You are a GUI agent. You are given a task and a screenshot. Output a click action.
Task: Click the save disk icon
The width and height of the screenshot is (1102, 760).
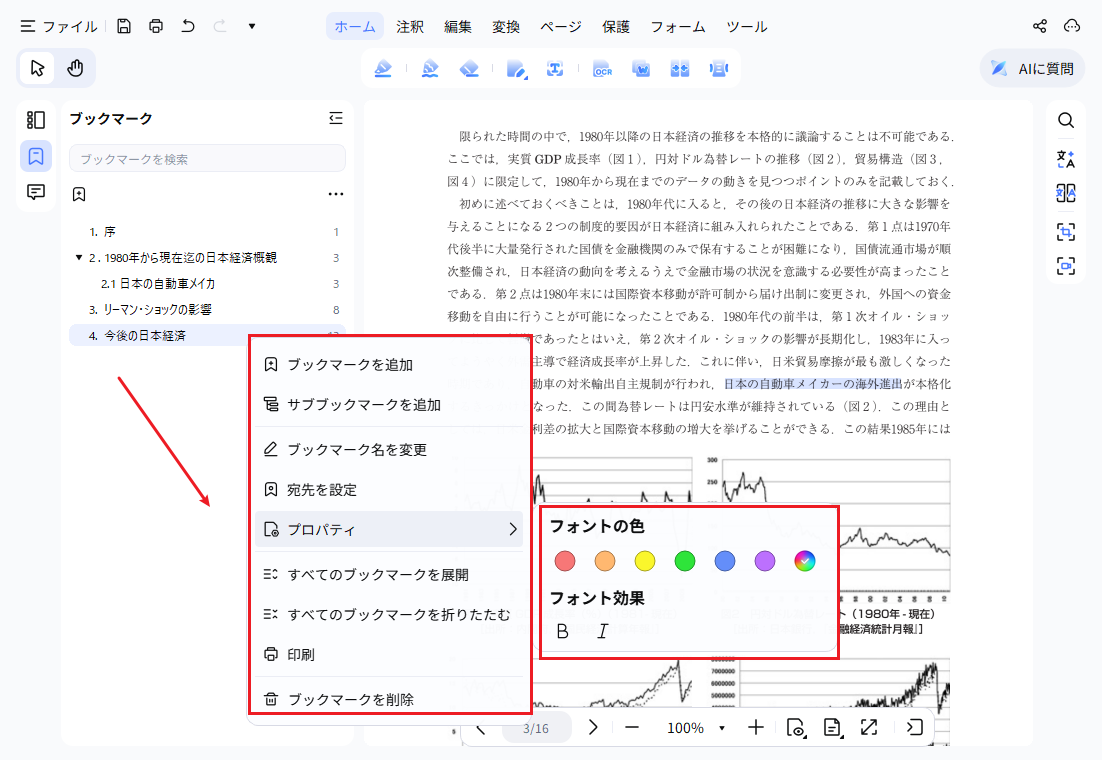pos(124,26)
